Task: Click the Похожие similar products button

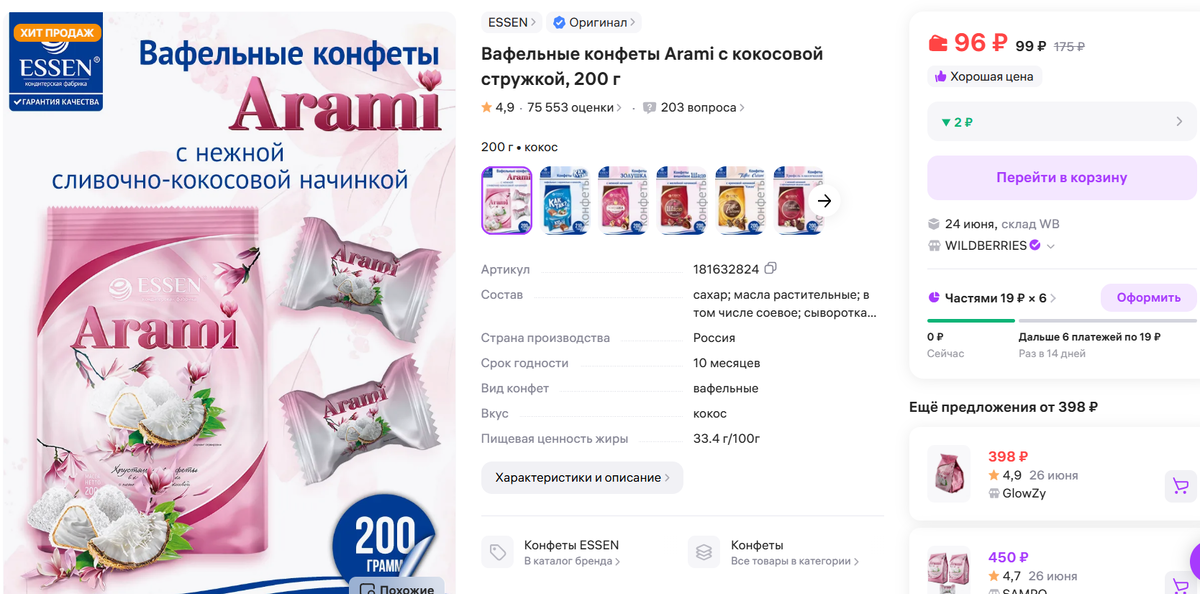Action: tap(397, 587)
